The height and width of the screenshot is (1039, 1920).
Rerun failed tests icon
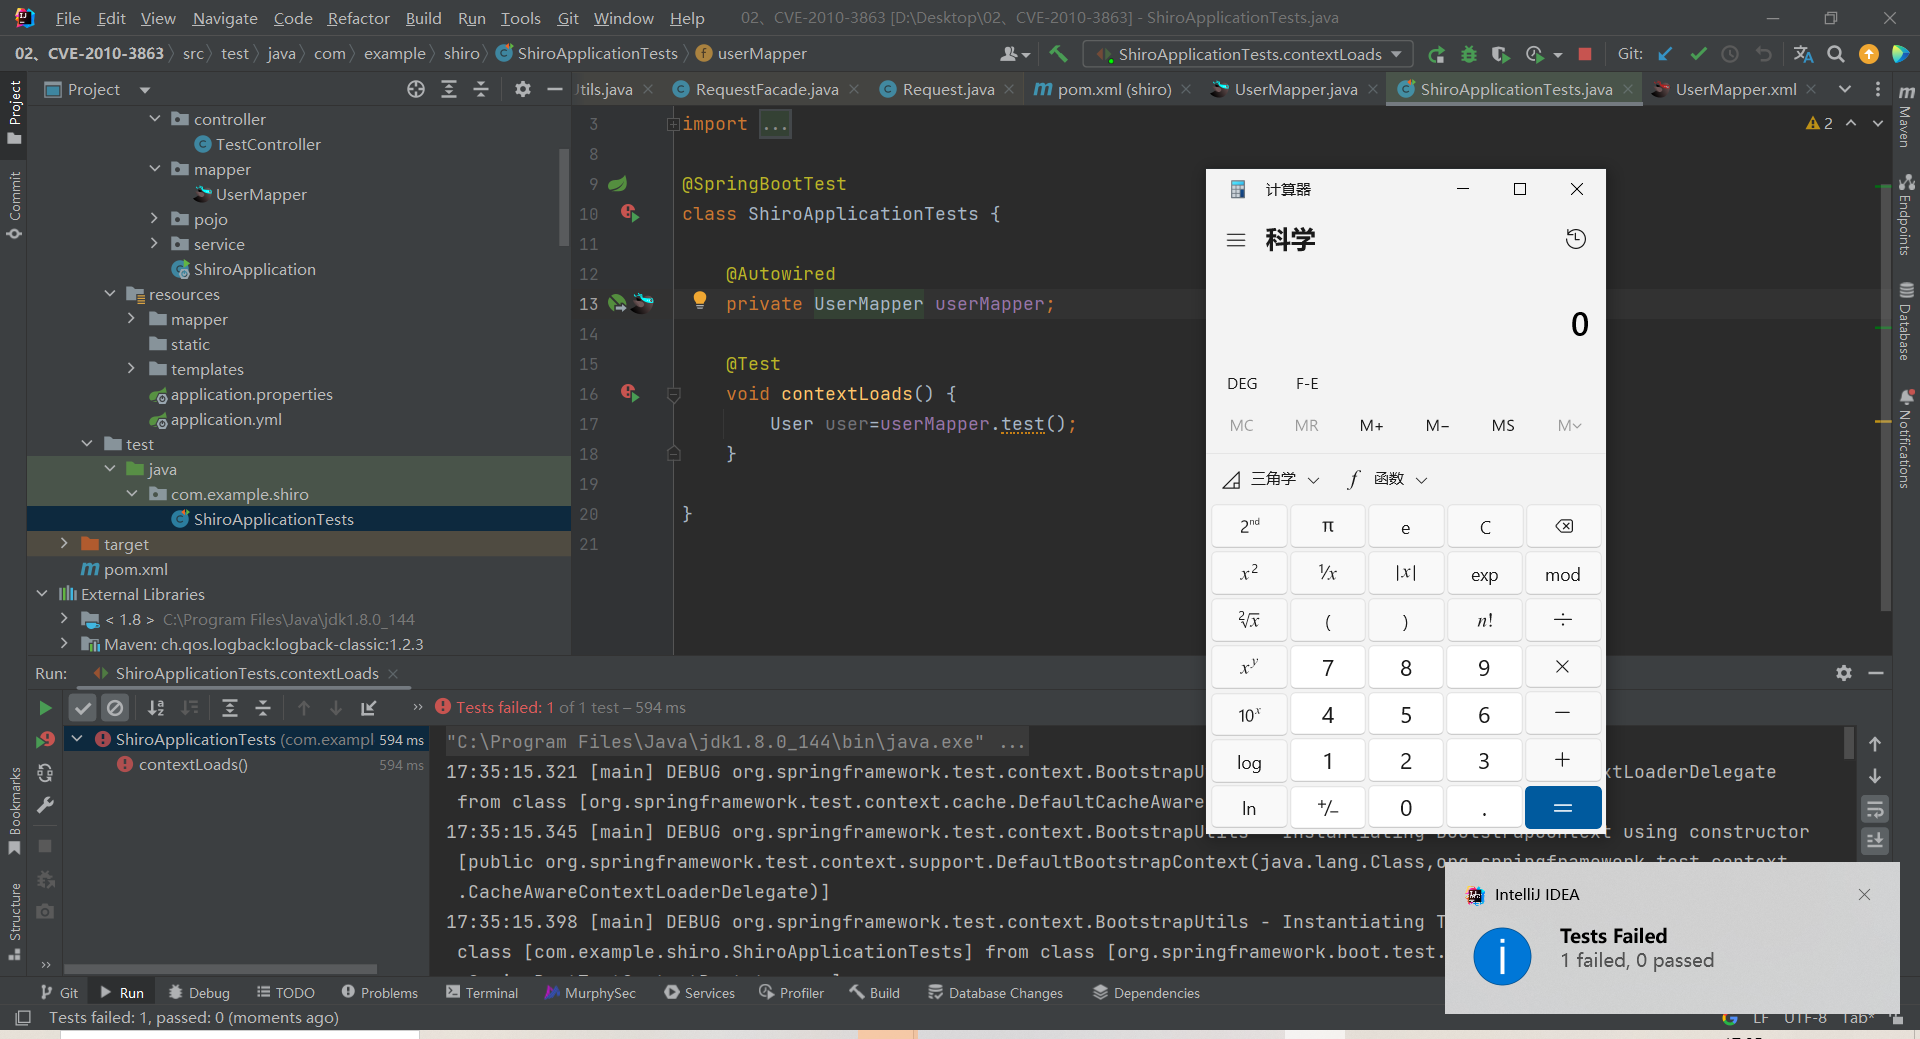coord(45,740)
